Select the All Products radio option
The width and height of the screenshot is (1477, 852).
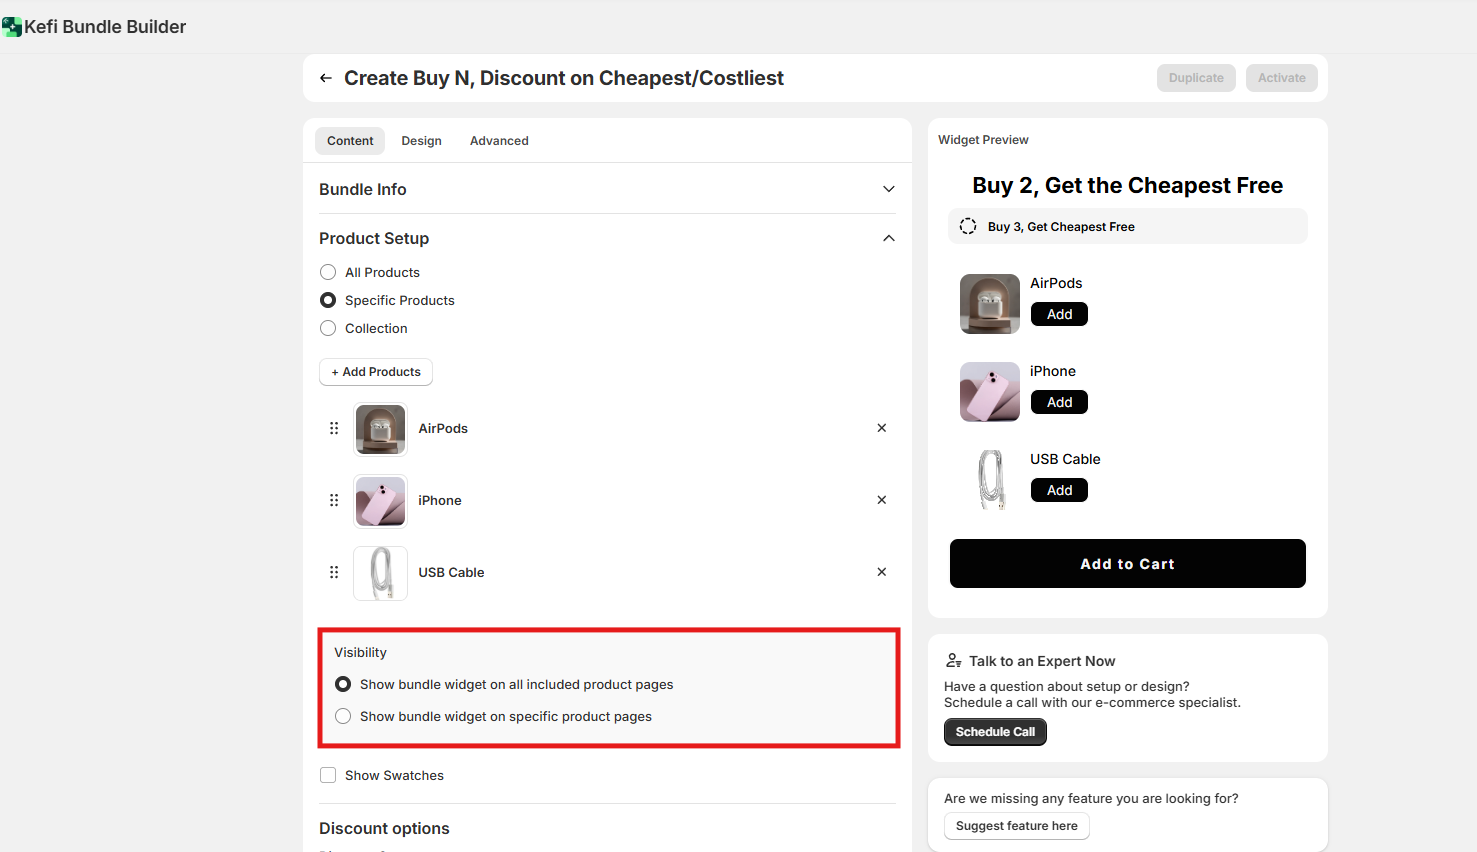[328, 272]
